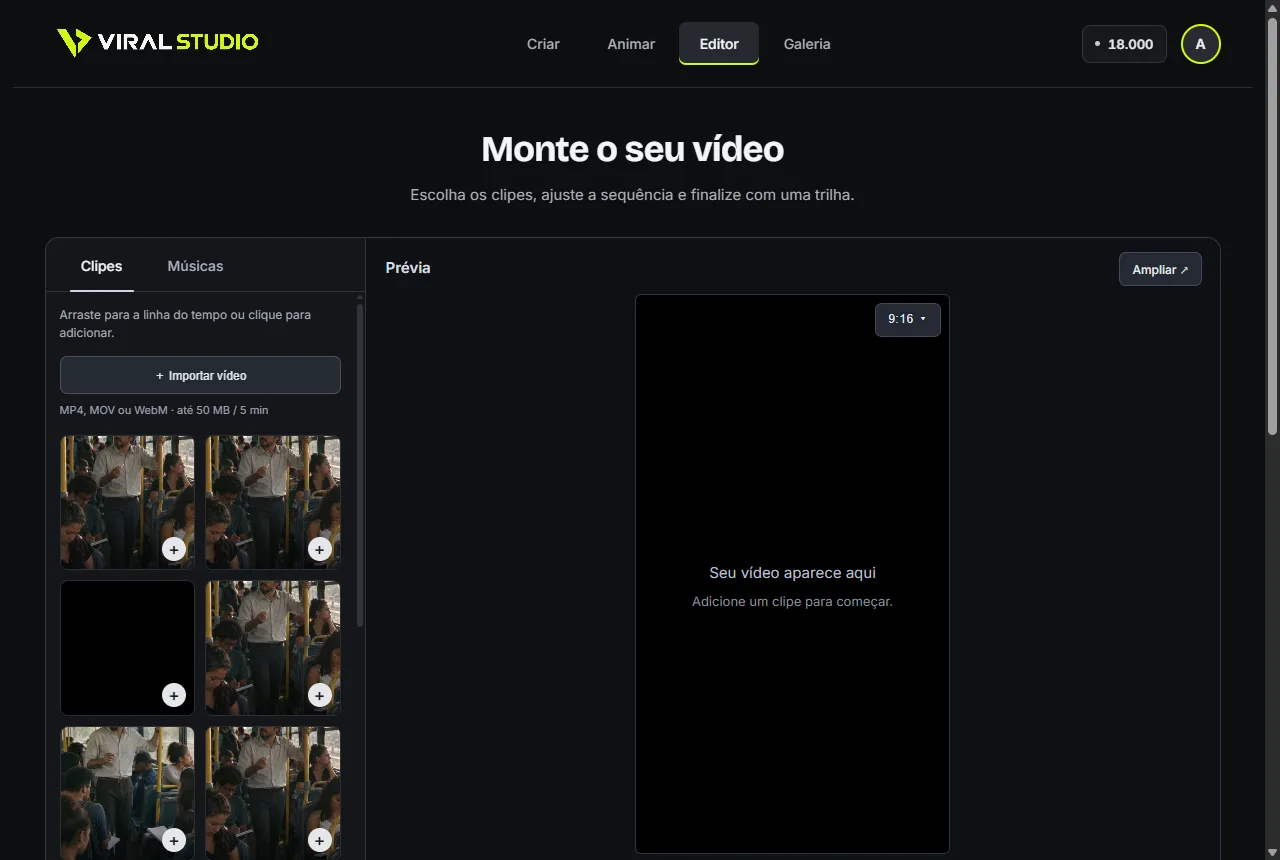Open the user avatar 'A' menu
Screen dimensions: 1280x860
(x=1200, y=44)
